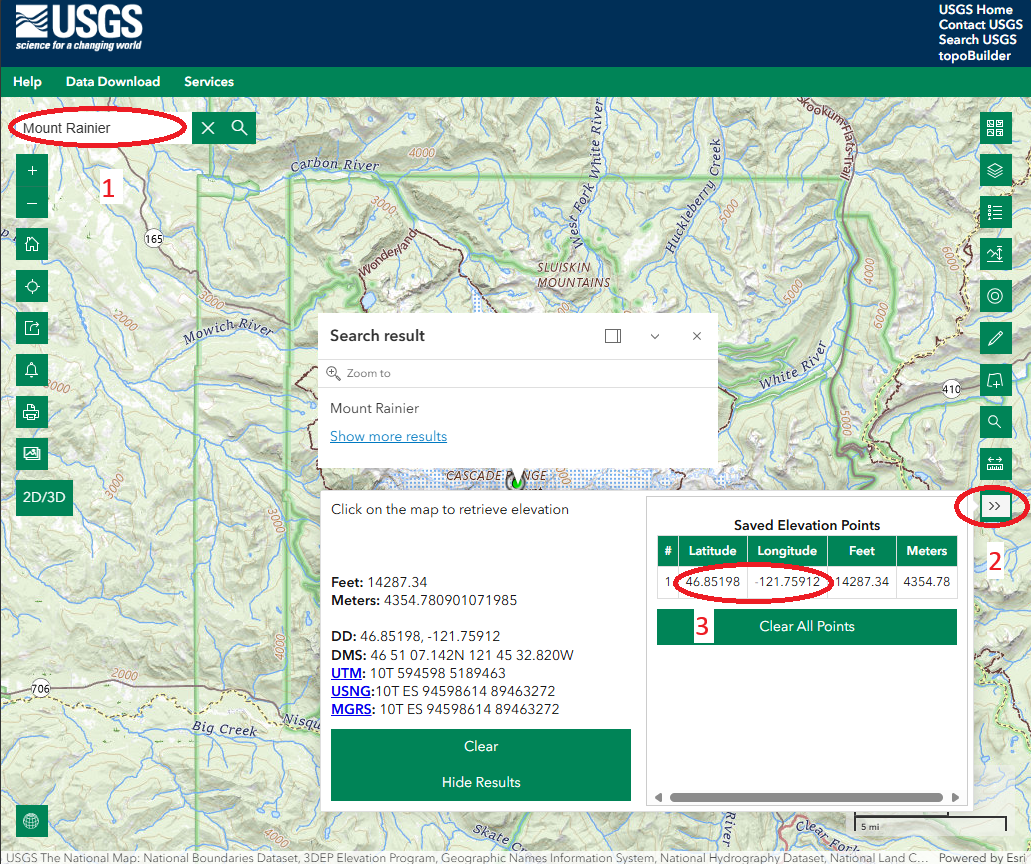Open the elevation profile tool
Image resolution: width=1031 pixels, height=864 pixels.
pyautogui.click(x=995, y=254)
